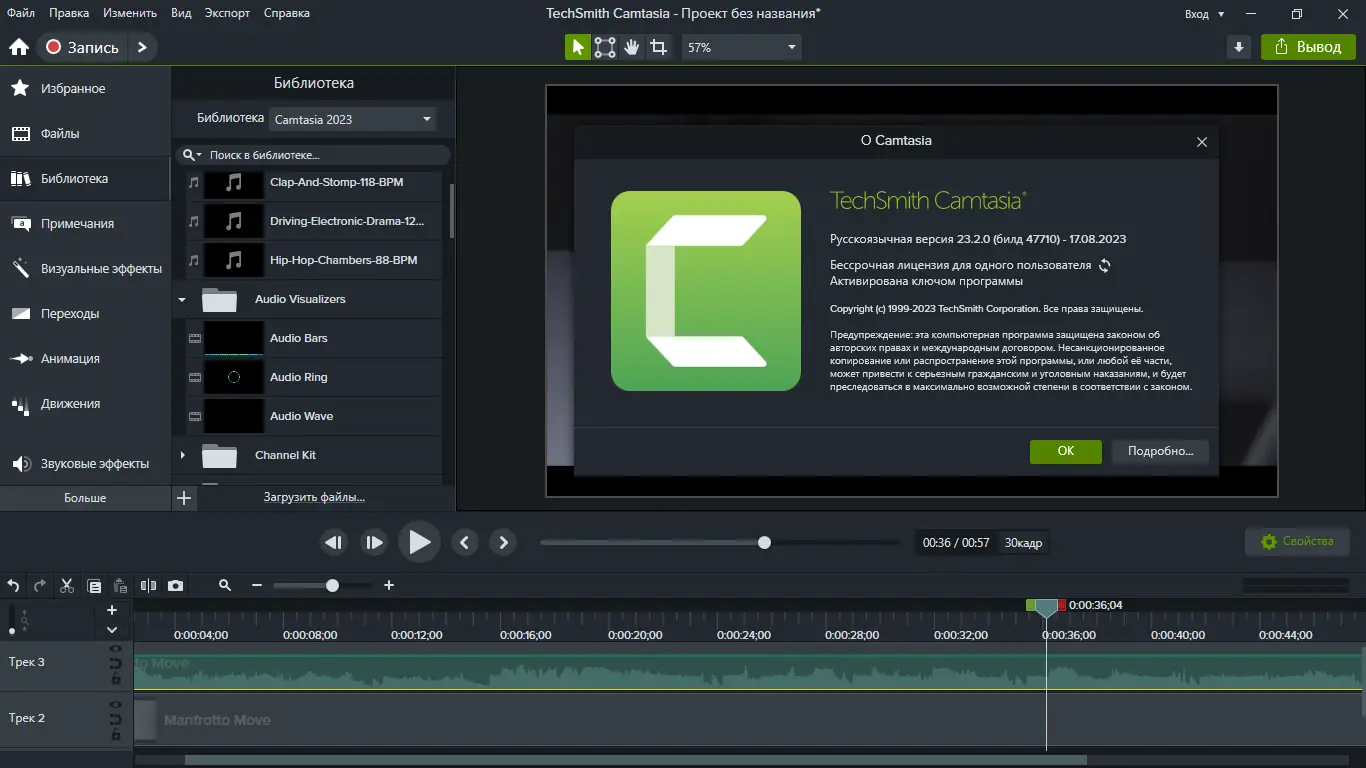
Task: Select the Pan (hand) tool above the canvas
Action: (x=630, y=47)
